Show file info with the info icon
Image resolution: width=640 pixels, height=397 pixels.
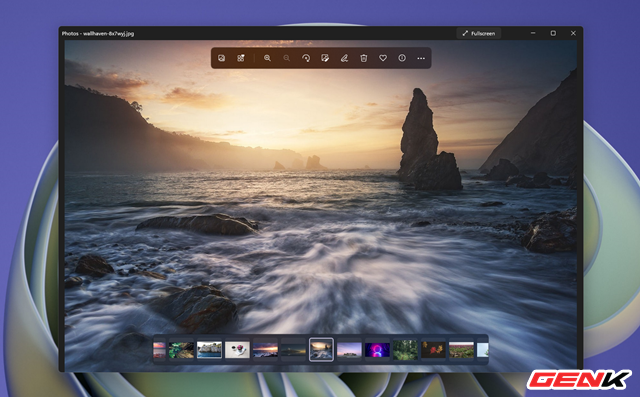coord(402,58)
